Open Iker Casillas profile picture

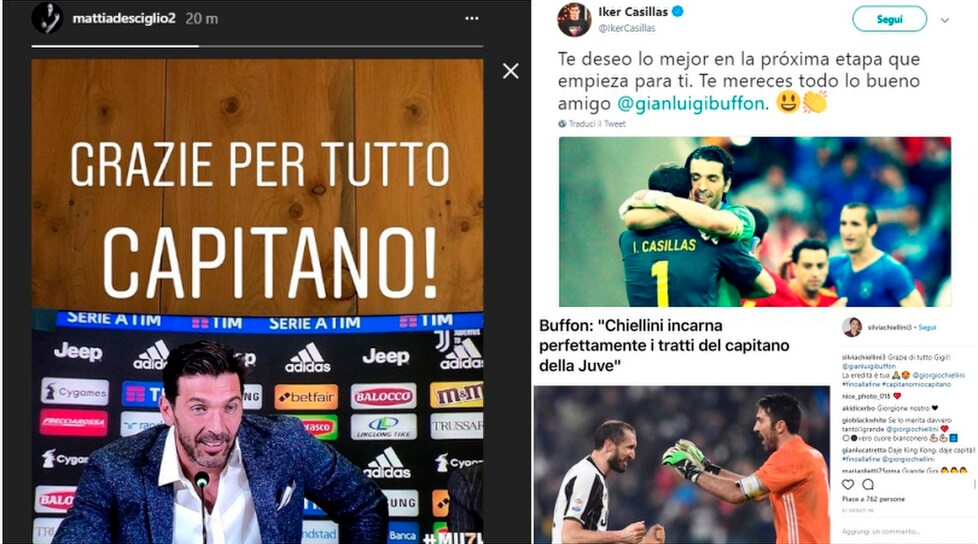(x=574, y=19)
